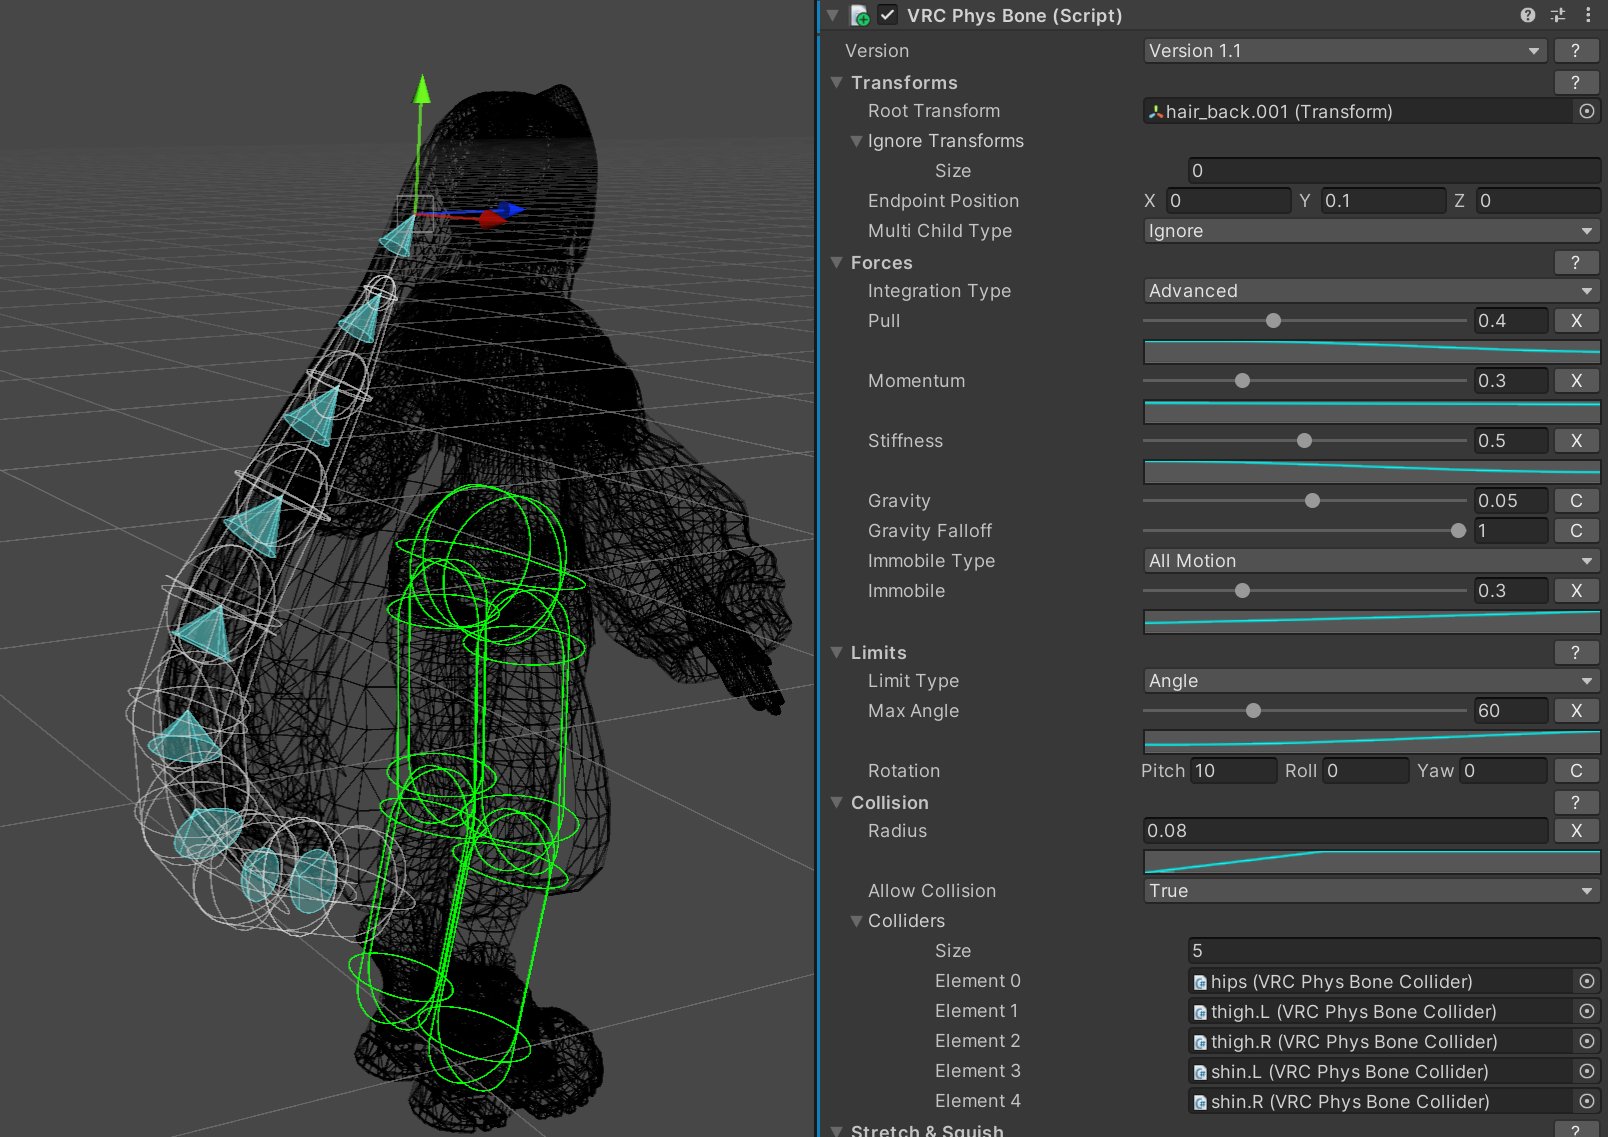Collapse the Ignore Transforms list

(x=856, y=141)
